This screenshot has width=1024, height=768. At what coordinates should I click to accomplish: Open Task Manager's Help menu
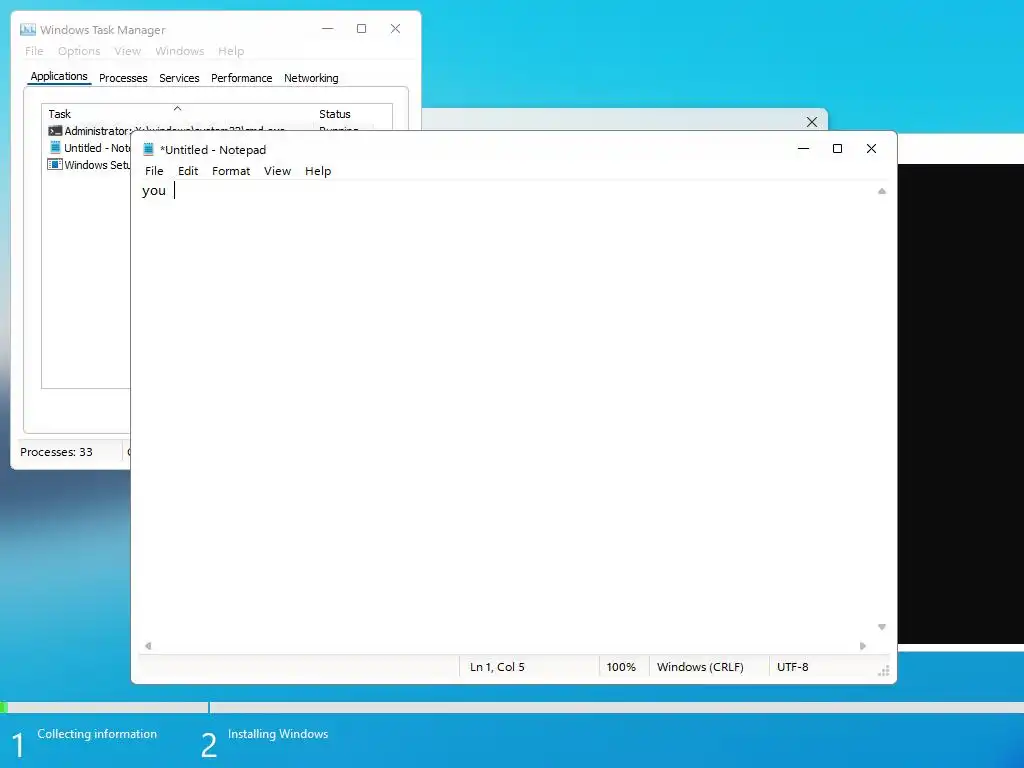point(231,51)
